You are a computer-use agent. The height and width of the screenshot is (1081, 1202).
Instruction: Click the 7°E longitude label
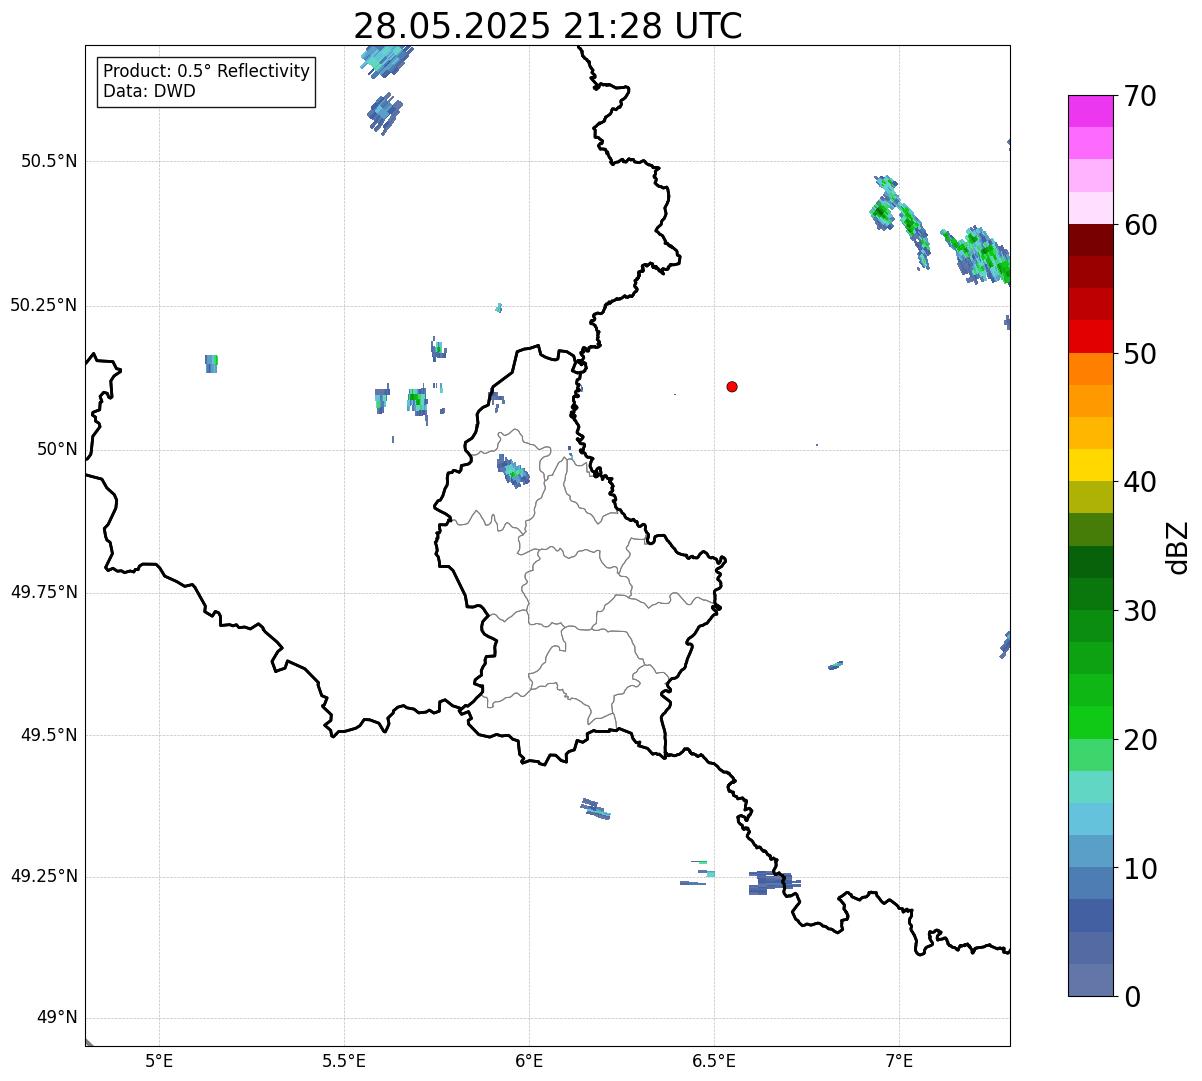pos(899,1060)
